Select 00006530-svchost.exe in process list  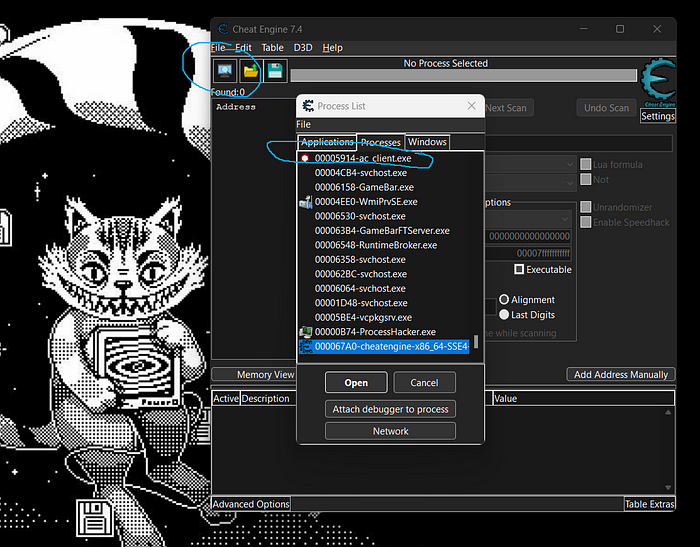[385, 216]
